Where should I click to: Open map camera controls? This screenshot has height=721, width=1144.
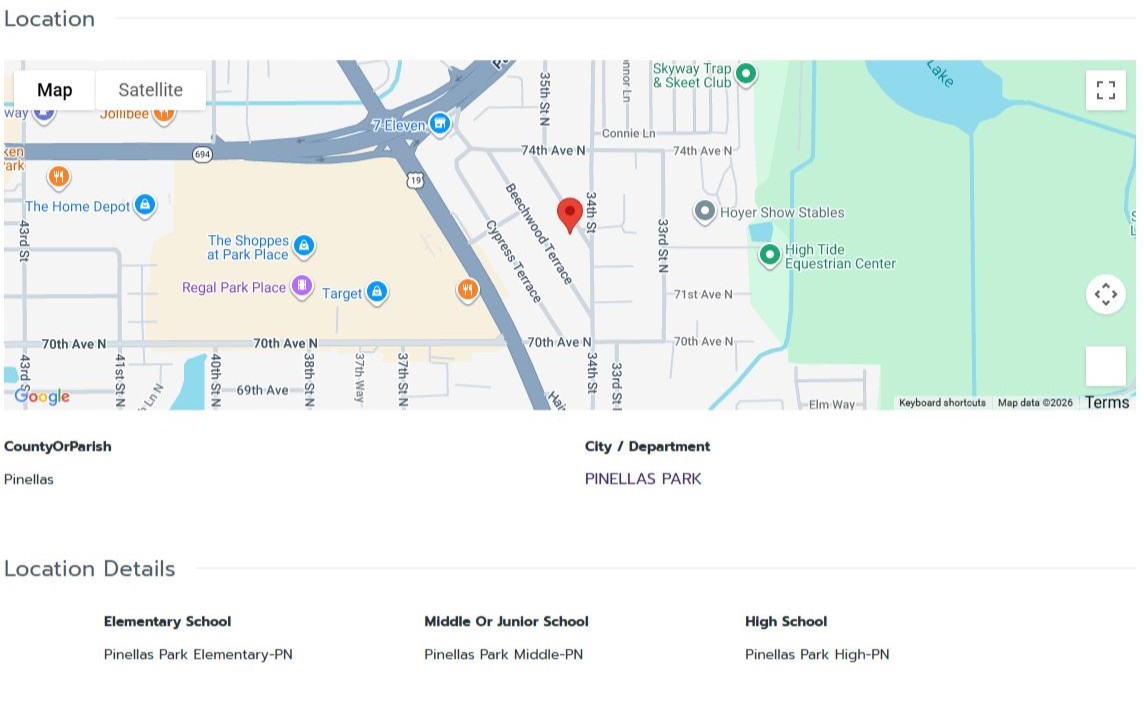coord(1105,294)
